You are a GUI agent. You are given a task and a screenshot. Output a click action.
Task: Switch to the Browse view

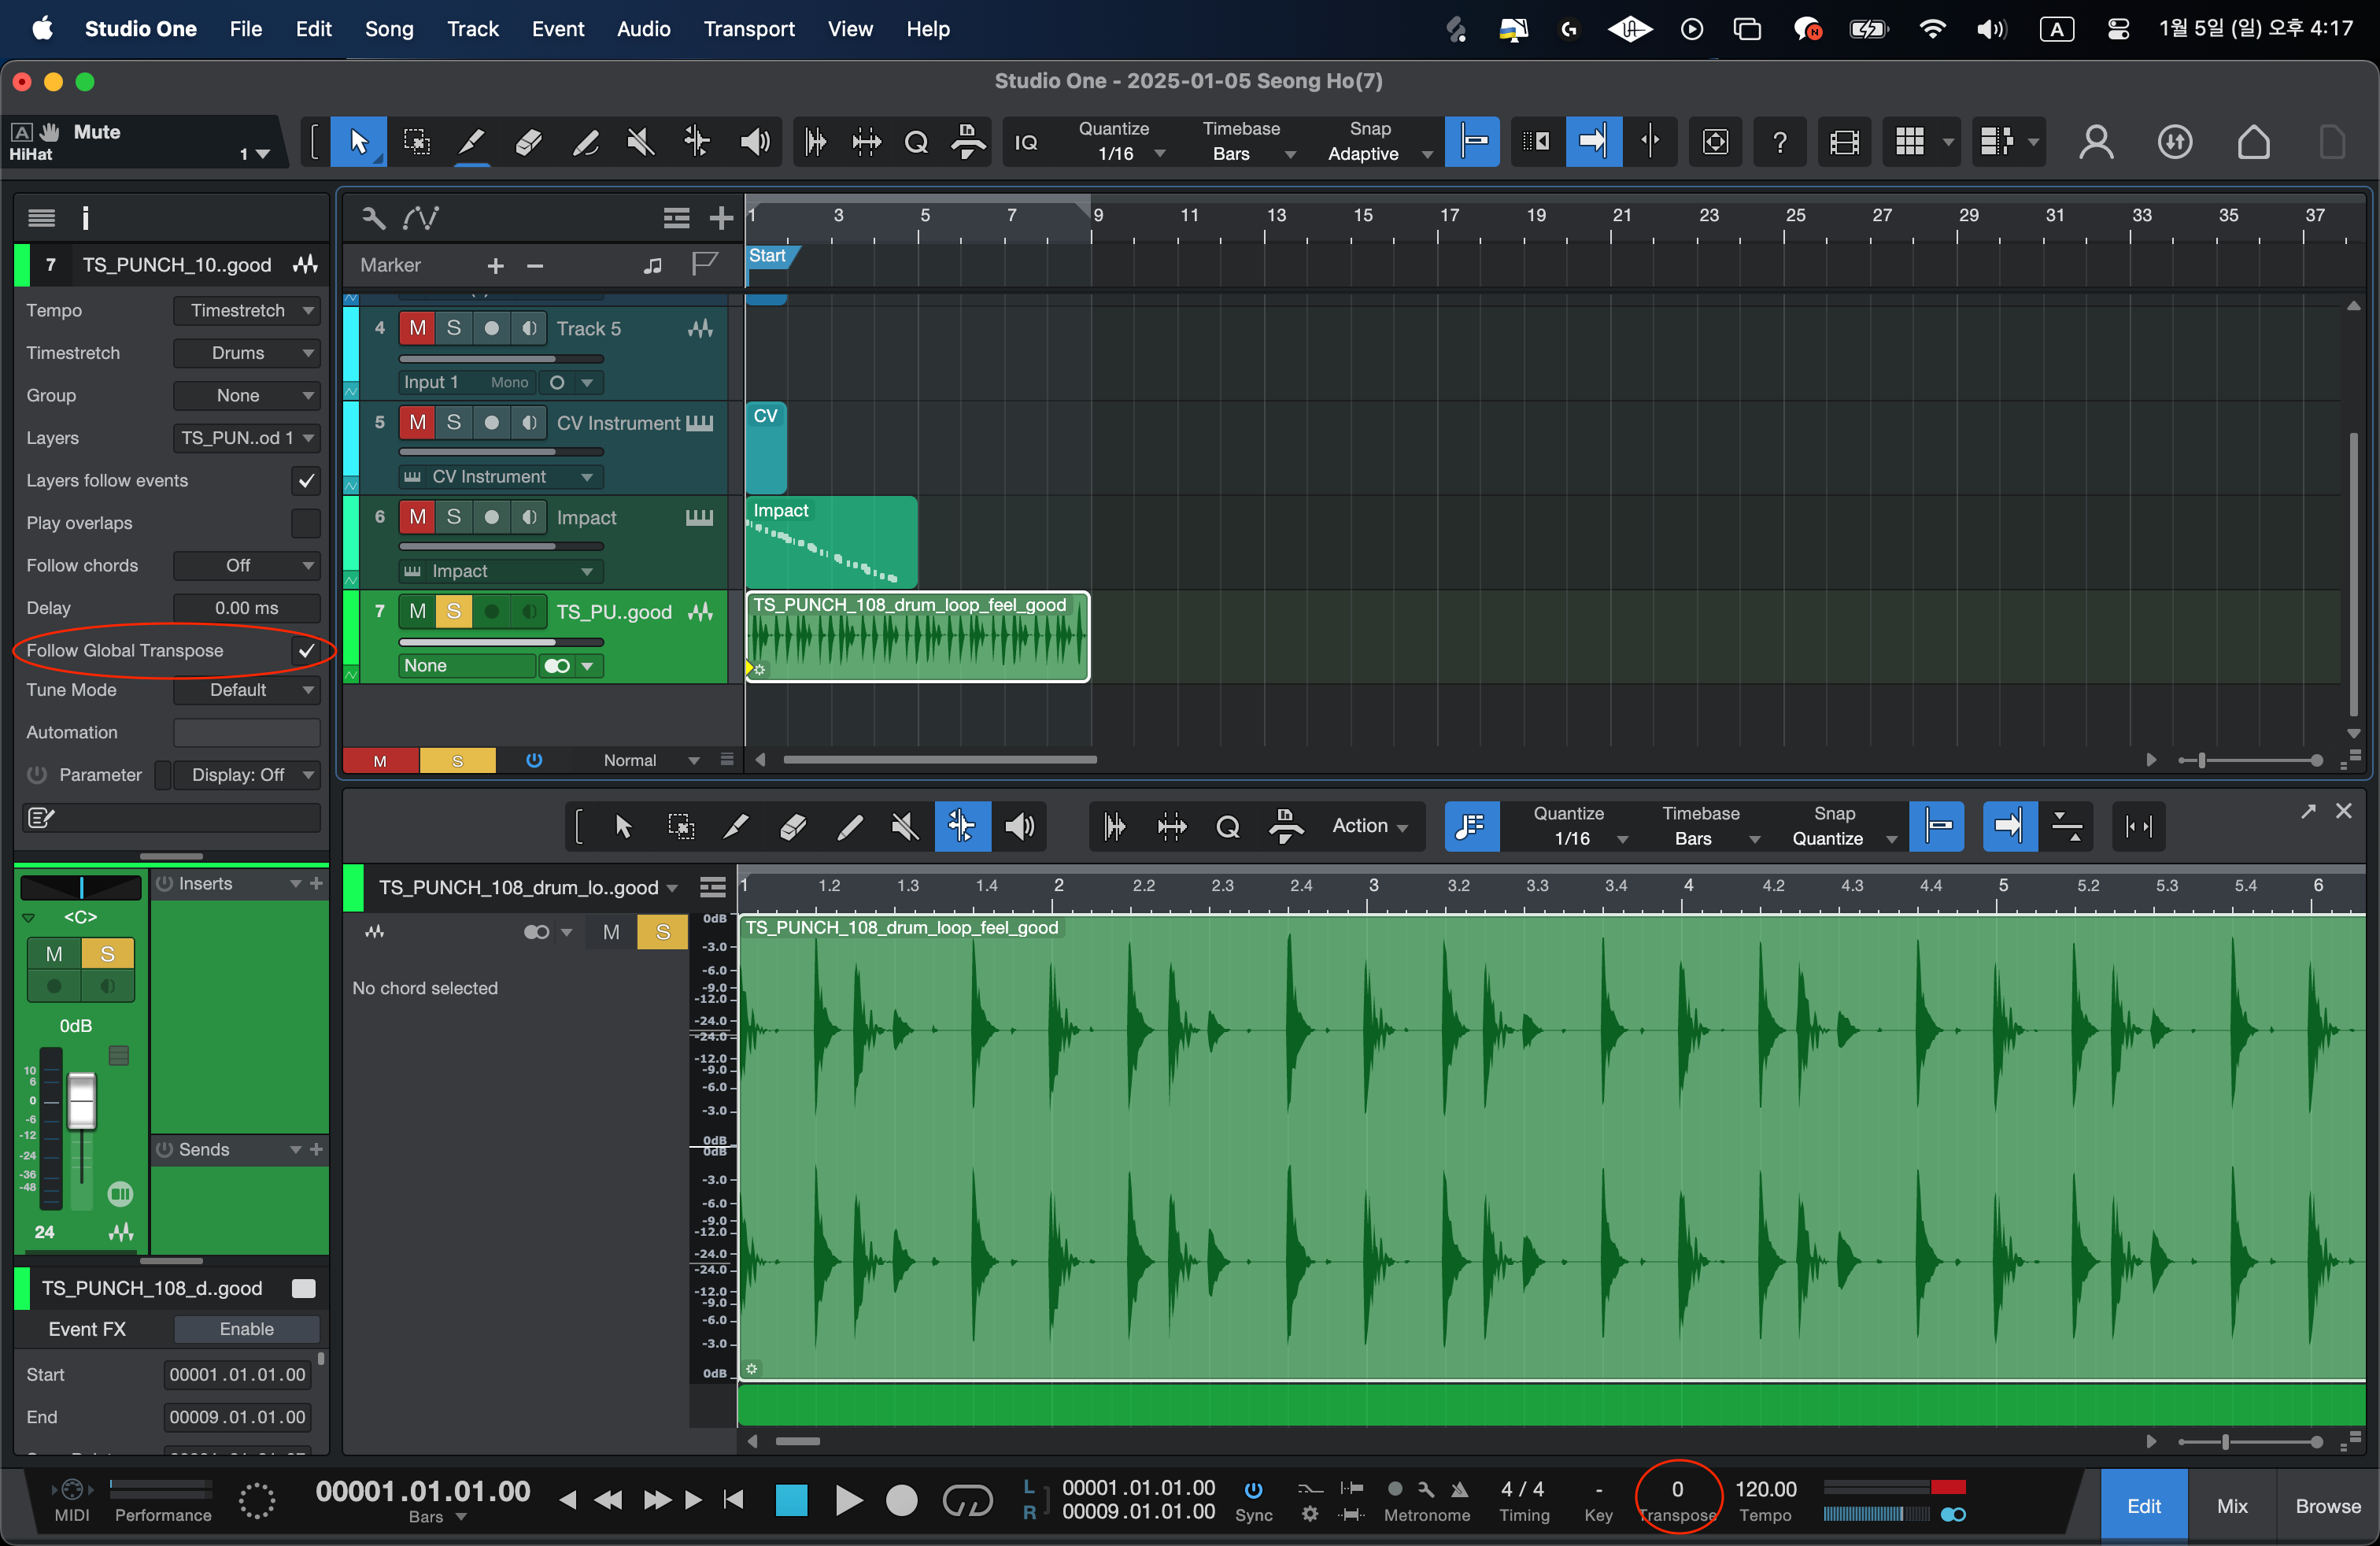2327,1506
